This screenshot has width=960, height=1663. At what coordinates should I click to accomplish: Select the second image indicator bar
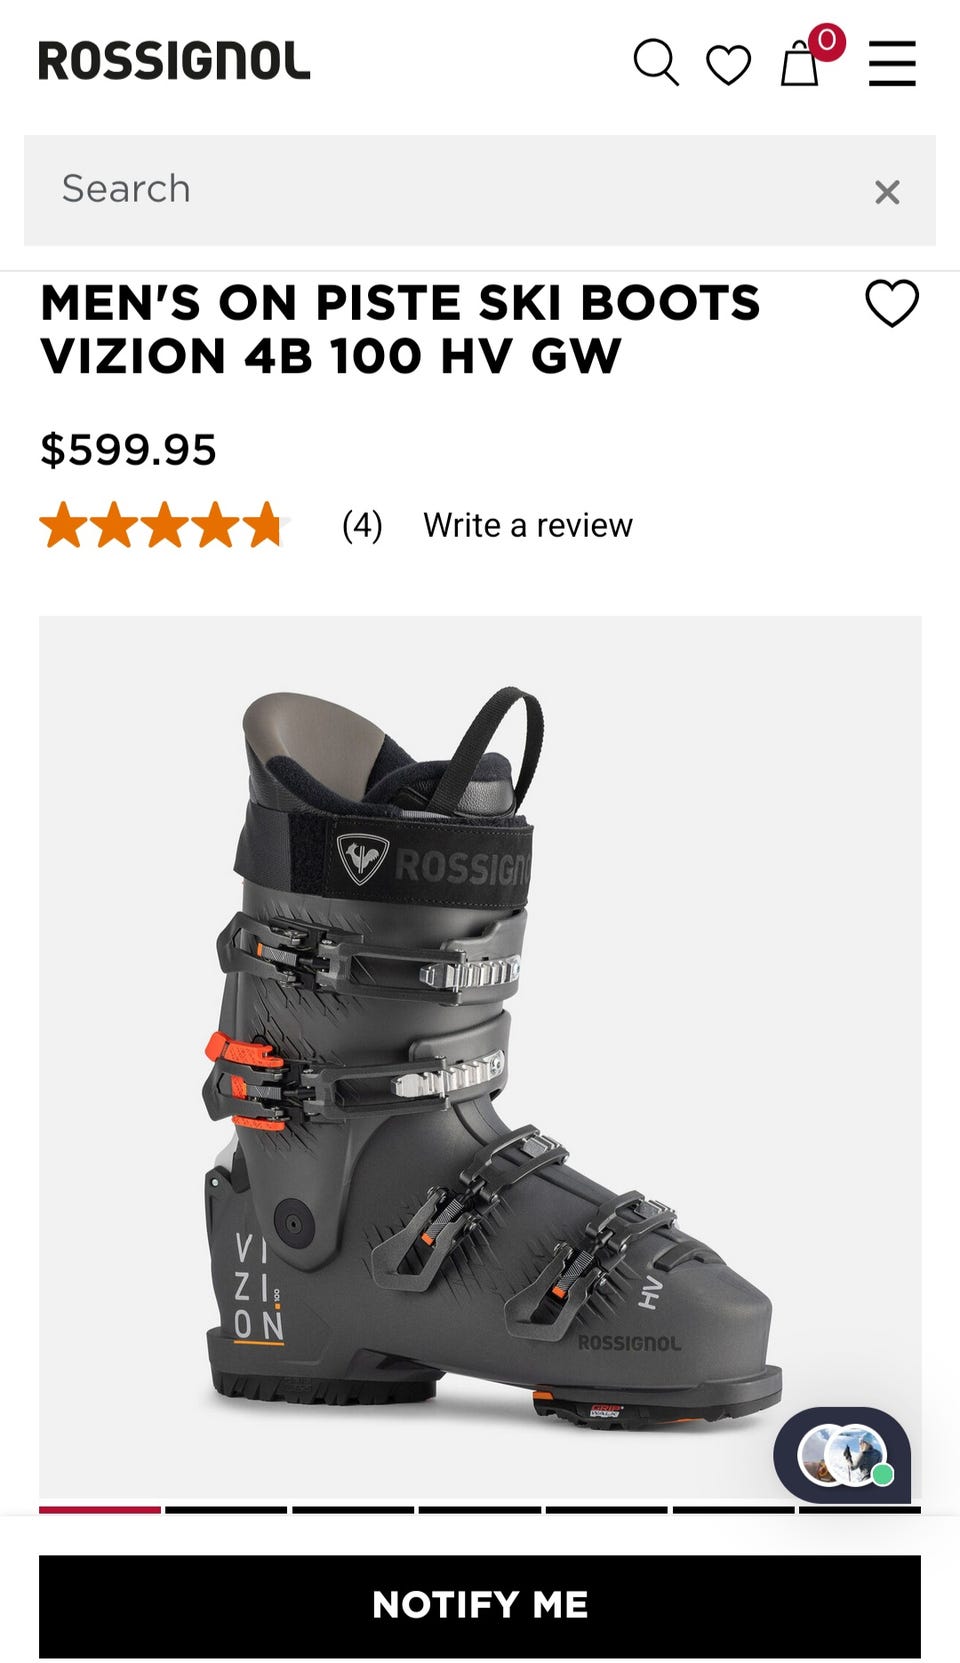226,1510
